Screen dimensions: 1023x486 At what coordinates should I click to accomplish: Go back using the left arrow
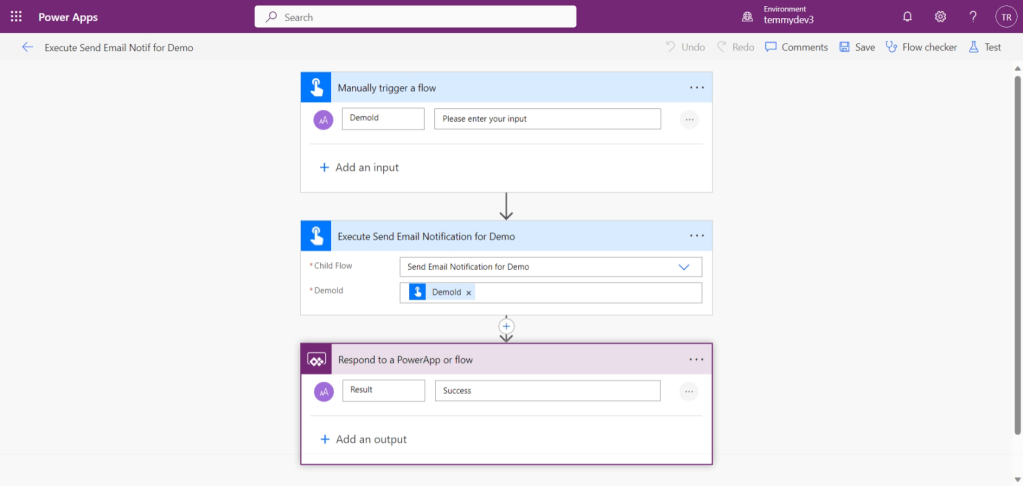(x=27, y=47)
